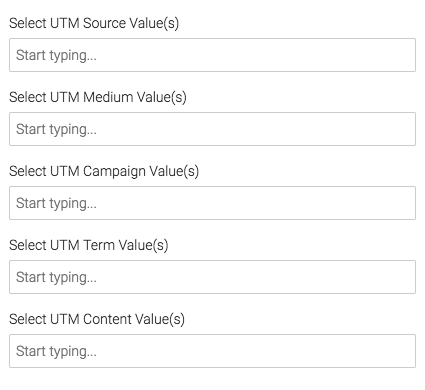Select the UTM Campaign values input box
This screenshot has width=425, height=390.
212,203
